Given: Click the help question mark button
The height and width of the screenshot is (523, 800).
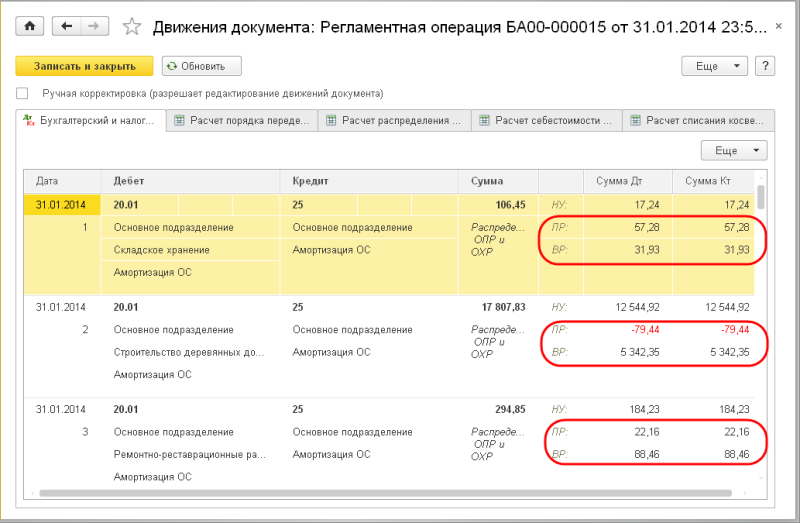Looking at the screenshot, I should pyautogui.click(x=766, y=66).
